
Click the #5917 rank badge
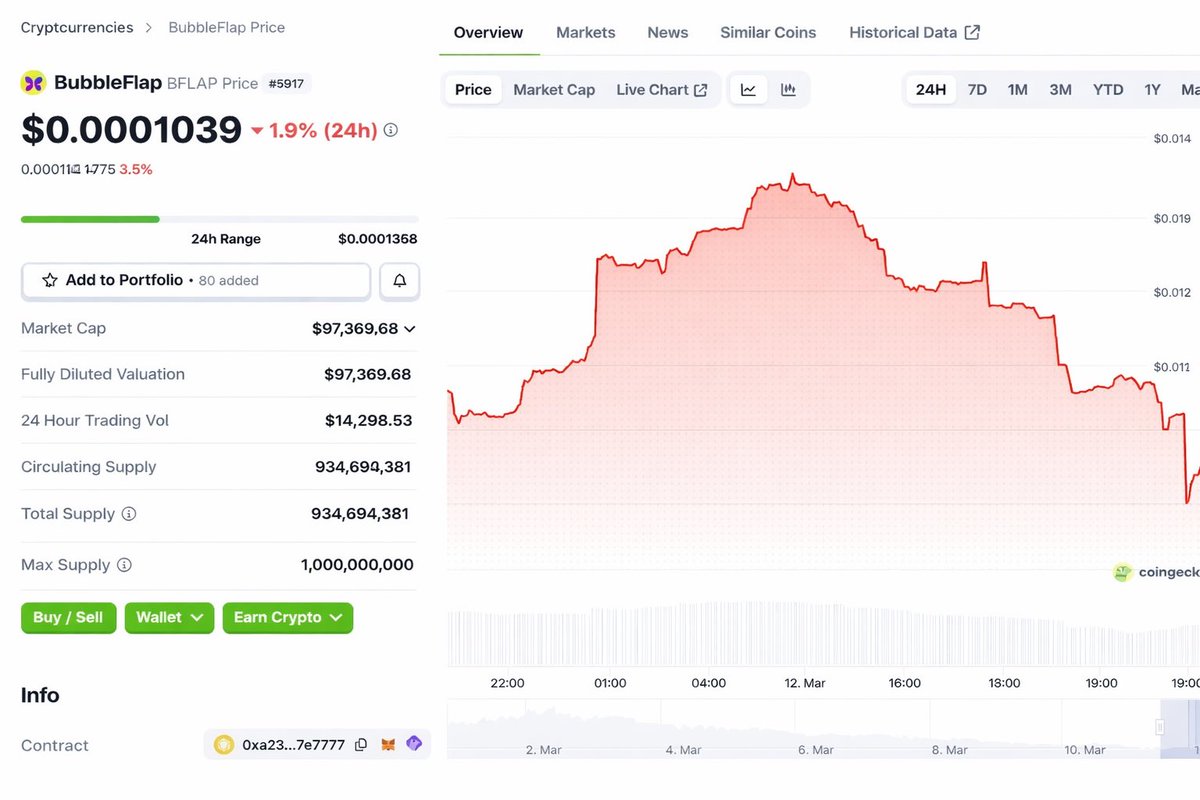point(287,84)
